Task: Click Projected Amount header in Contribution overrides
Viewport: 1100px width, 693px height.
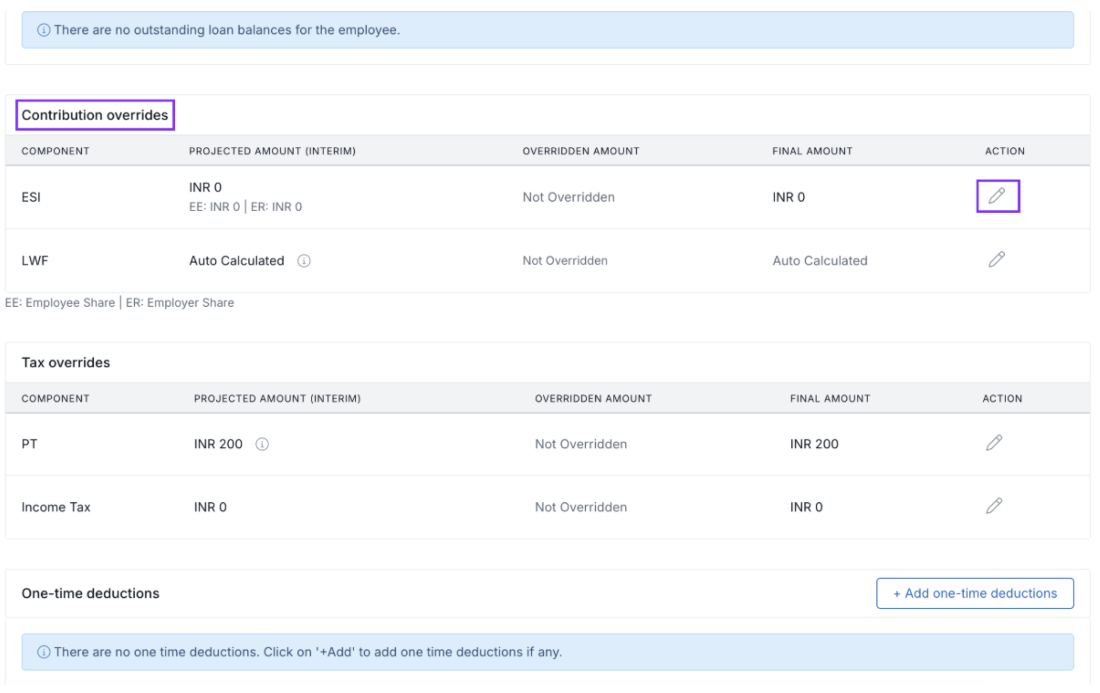Action: (272, 151)
